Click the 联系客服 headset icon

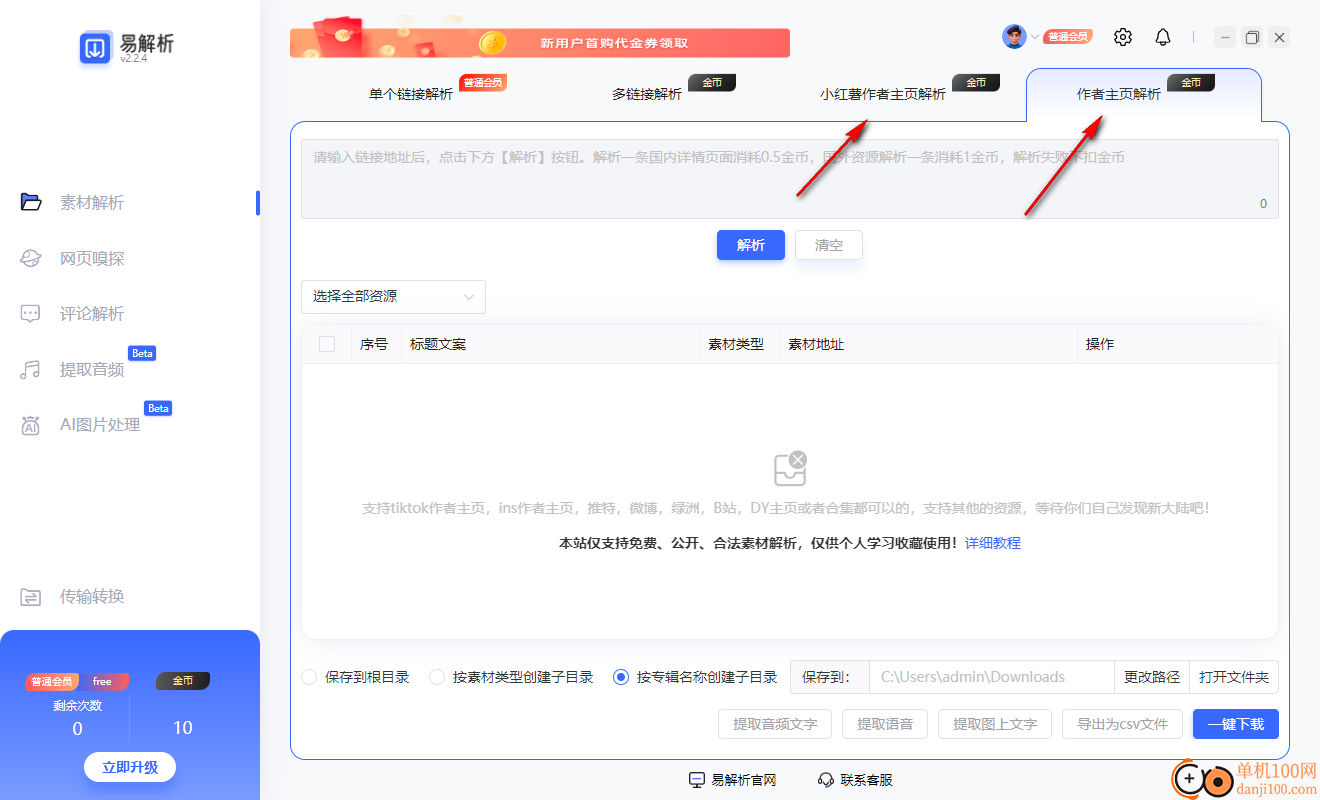tap(826, 780)
